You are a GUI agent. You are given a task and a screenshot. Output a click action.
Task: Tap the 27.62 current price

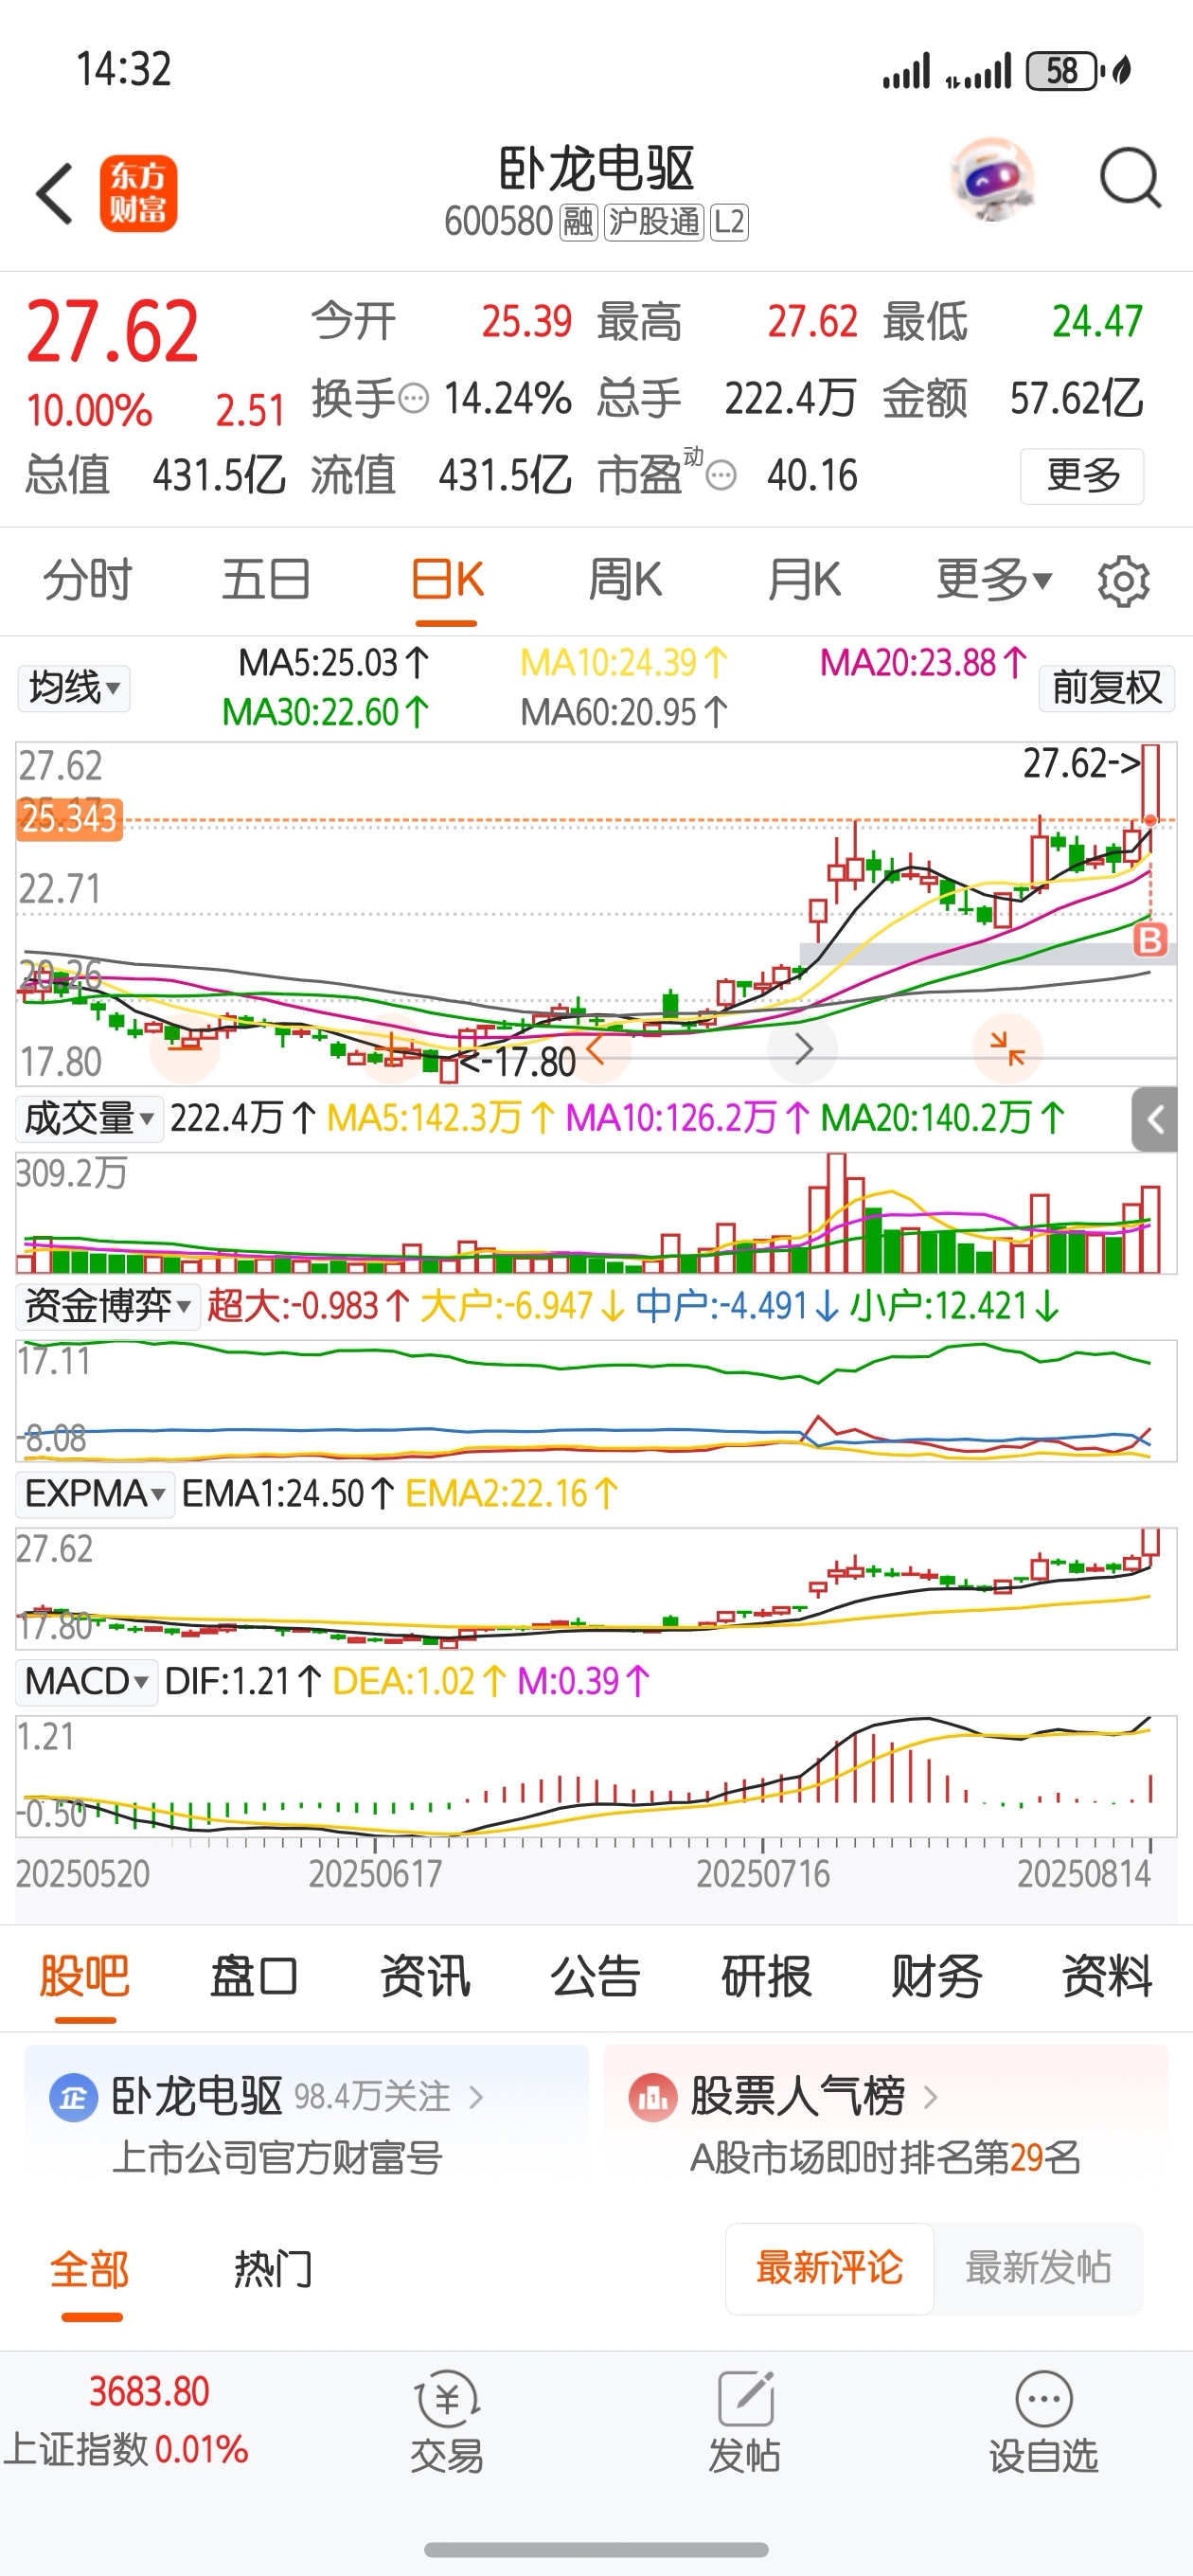coord(112,332)
